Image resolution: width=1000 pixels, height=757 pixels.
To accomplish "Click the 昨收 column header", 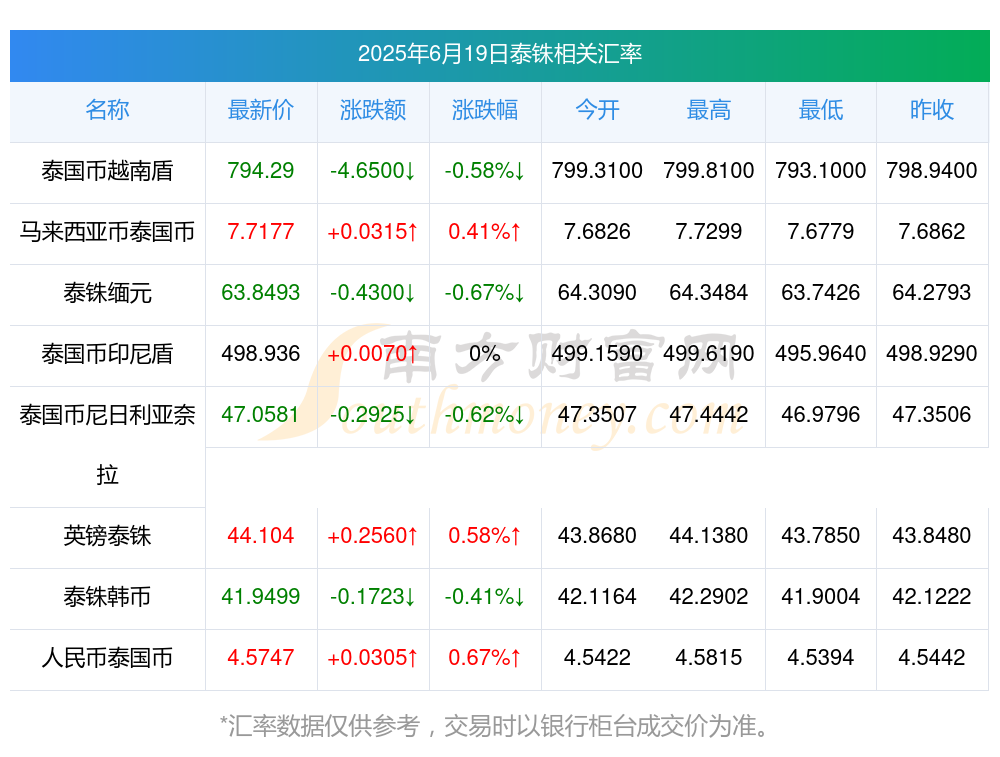I will tap(932, 110).
